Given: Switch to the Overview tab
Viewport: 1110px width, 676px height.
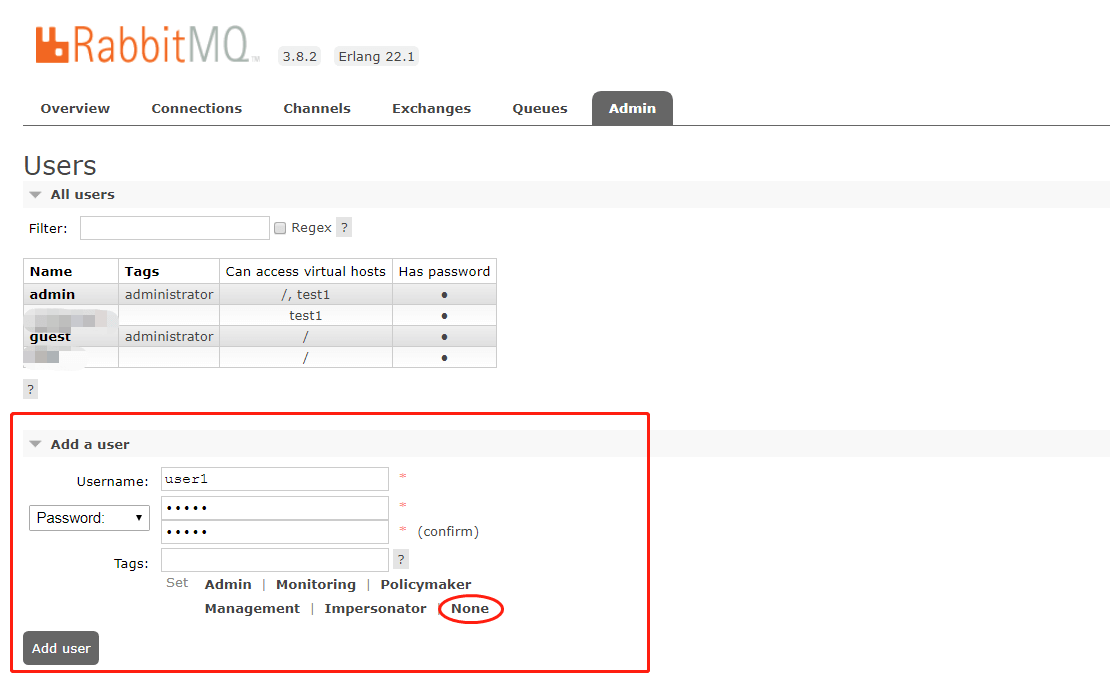Looking at the screenshot, I should click(x=75, y=108).
